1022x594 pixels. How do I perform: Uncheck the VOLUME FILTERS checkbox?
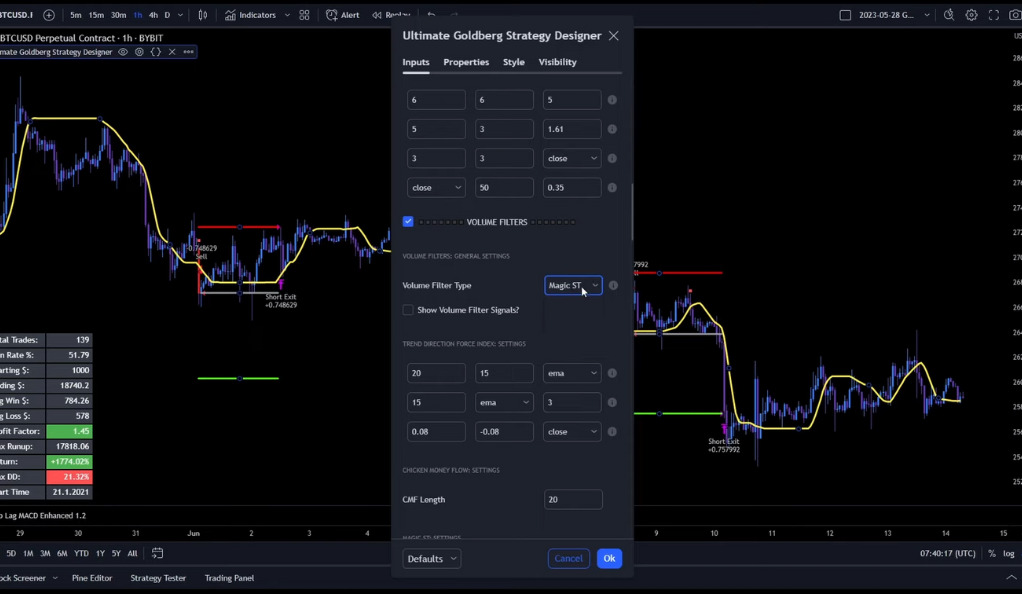point(408,222)
